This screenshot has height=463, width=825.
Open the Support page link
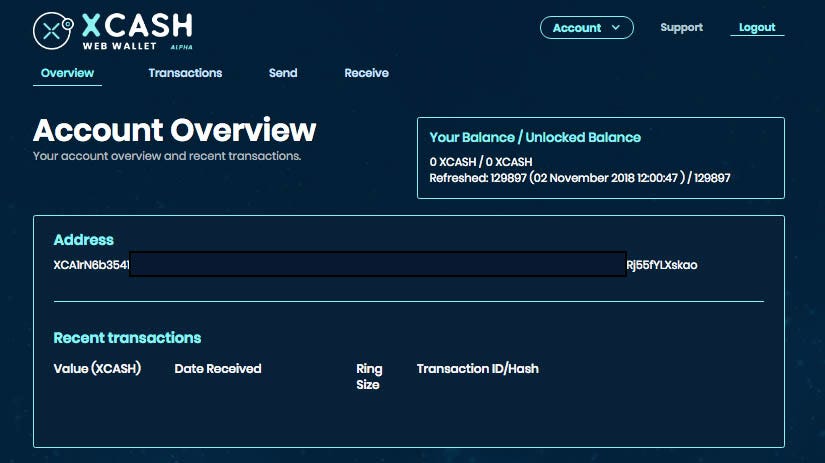point(681,27)
